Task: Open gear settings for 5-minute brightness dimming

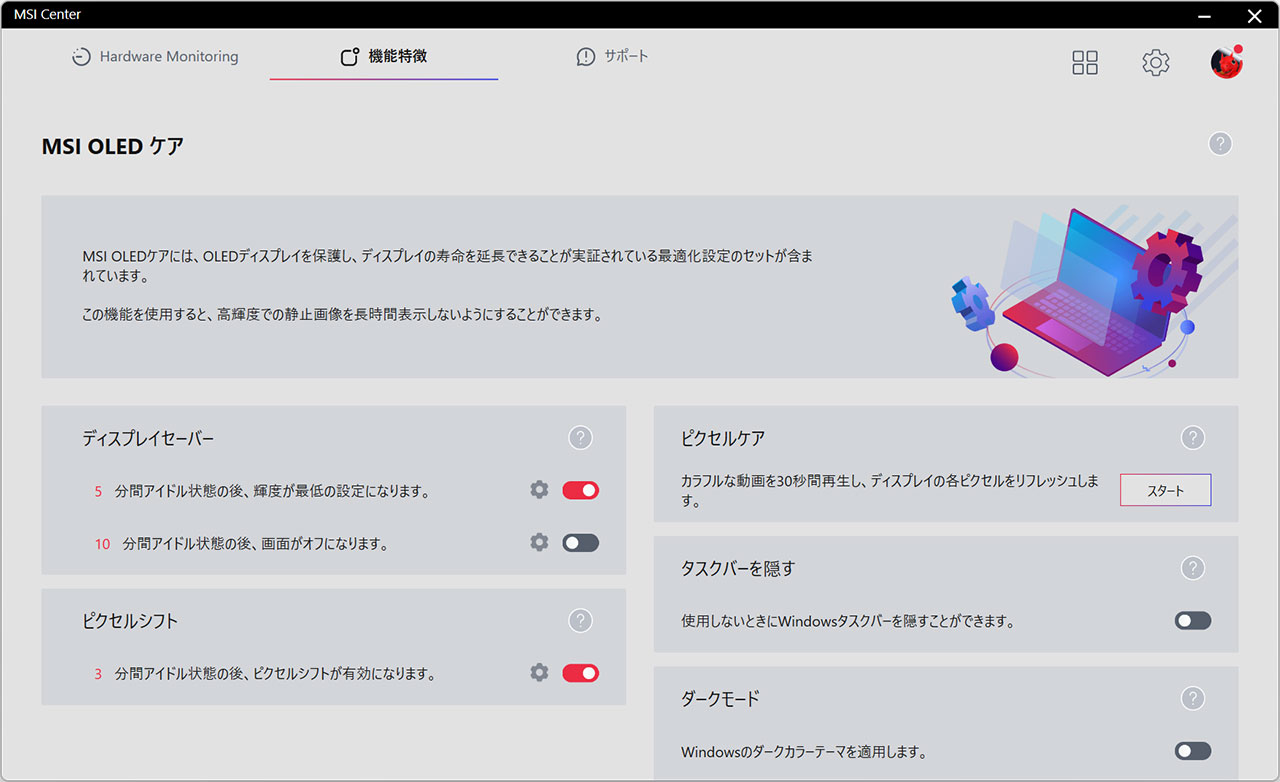Action: tap(539, 490)
